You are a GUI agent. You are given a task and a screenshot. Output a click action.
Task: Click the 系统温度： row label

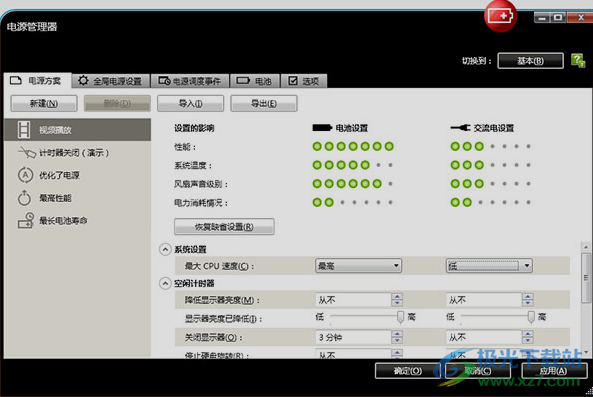coord(193,166)
